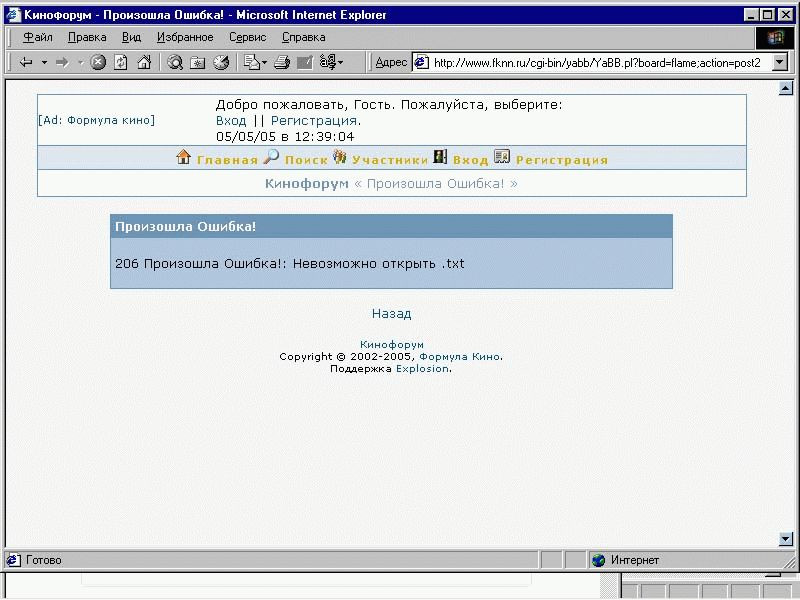Viewport: 800px width, 600px height.
Task: Click the Главная navigation link
Action: (x=227, y=160)
